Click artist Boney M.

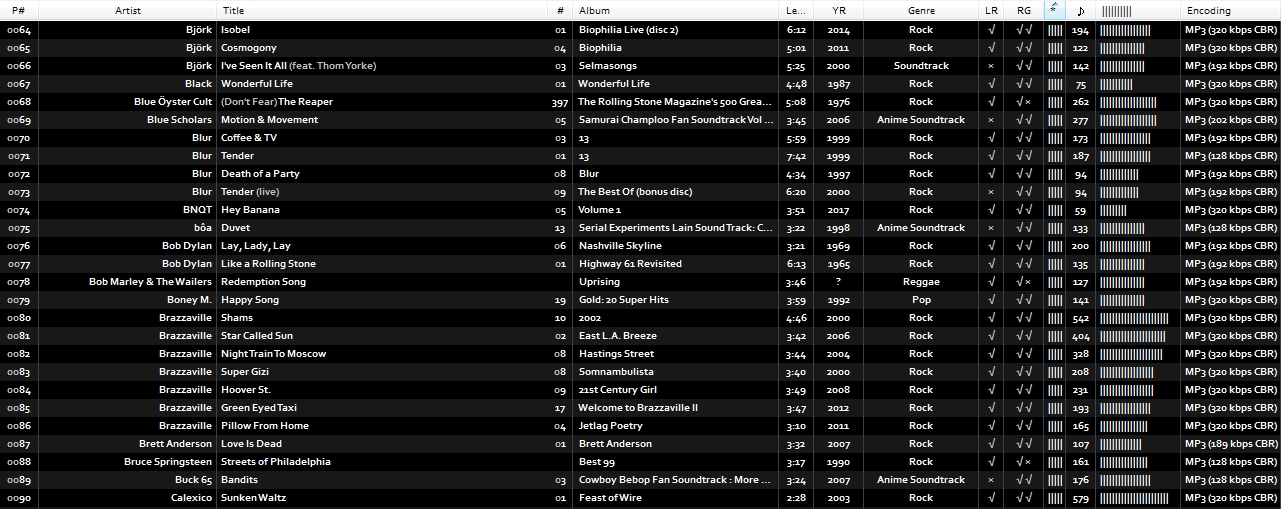coord(190,300)
